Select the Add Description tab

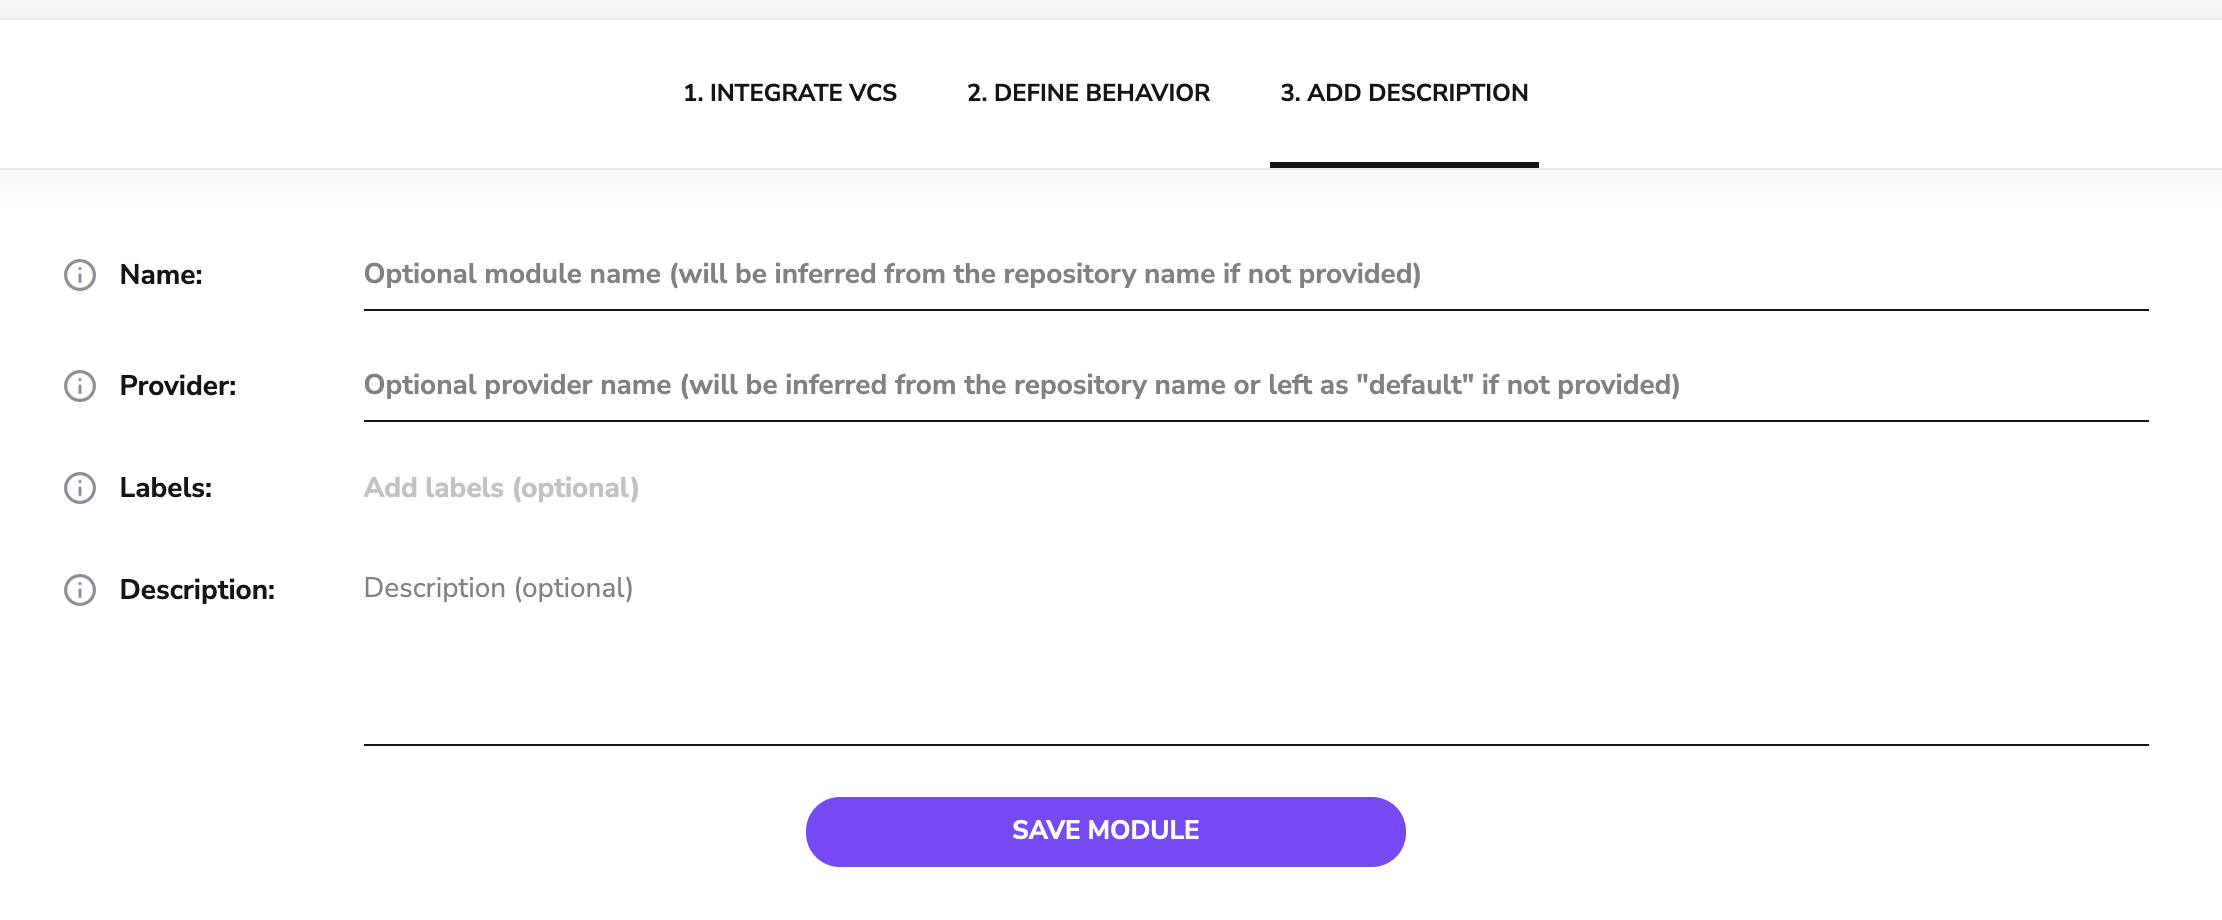[1404, 93]
